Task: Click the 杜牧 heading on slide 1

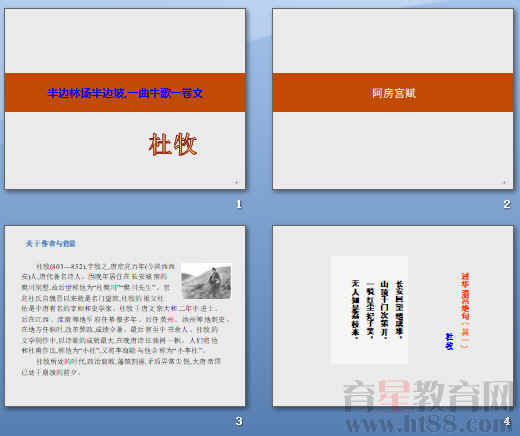Action: click(173, 144)
